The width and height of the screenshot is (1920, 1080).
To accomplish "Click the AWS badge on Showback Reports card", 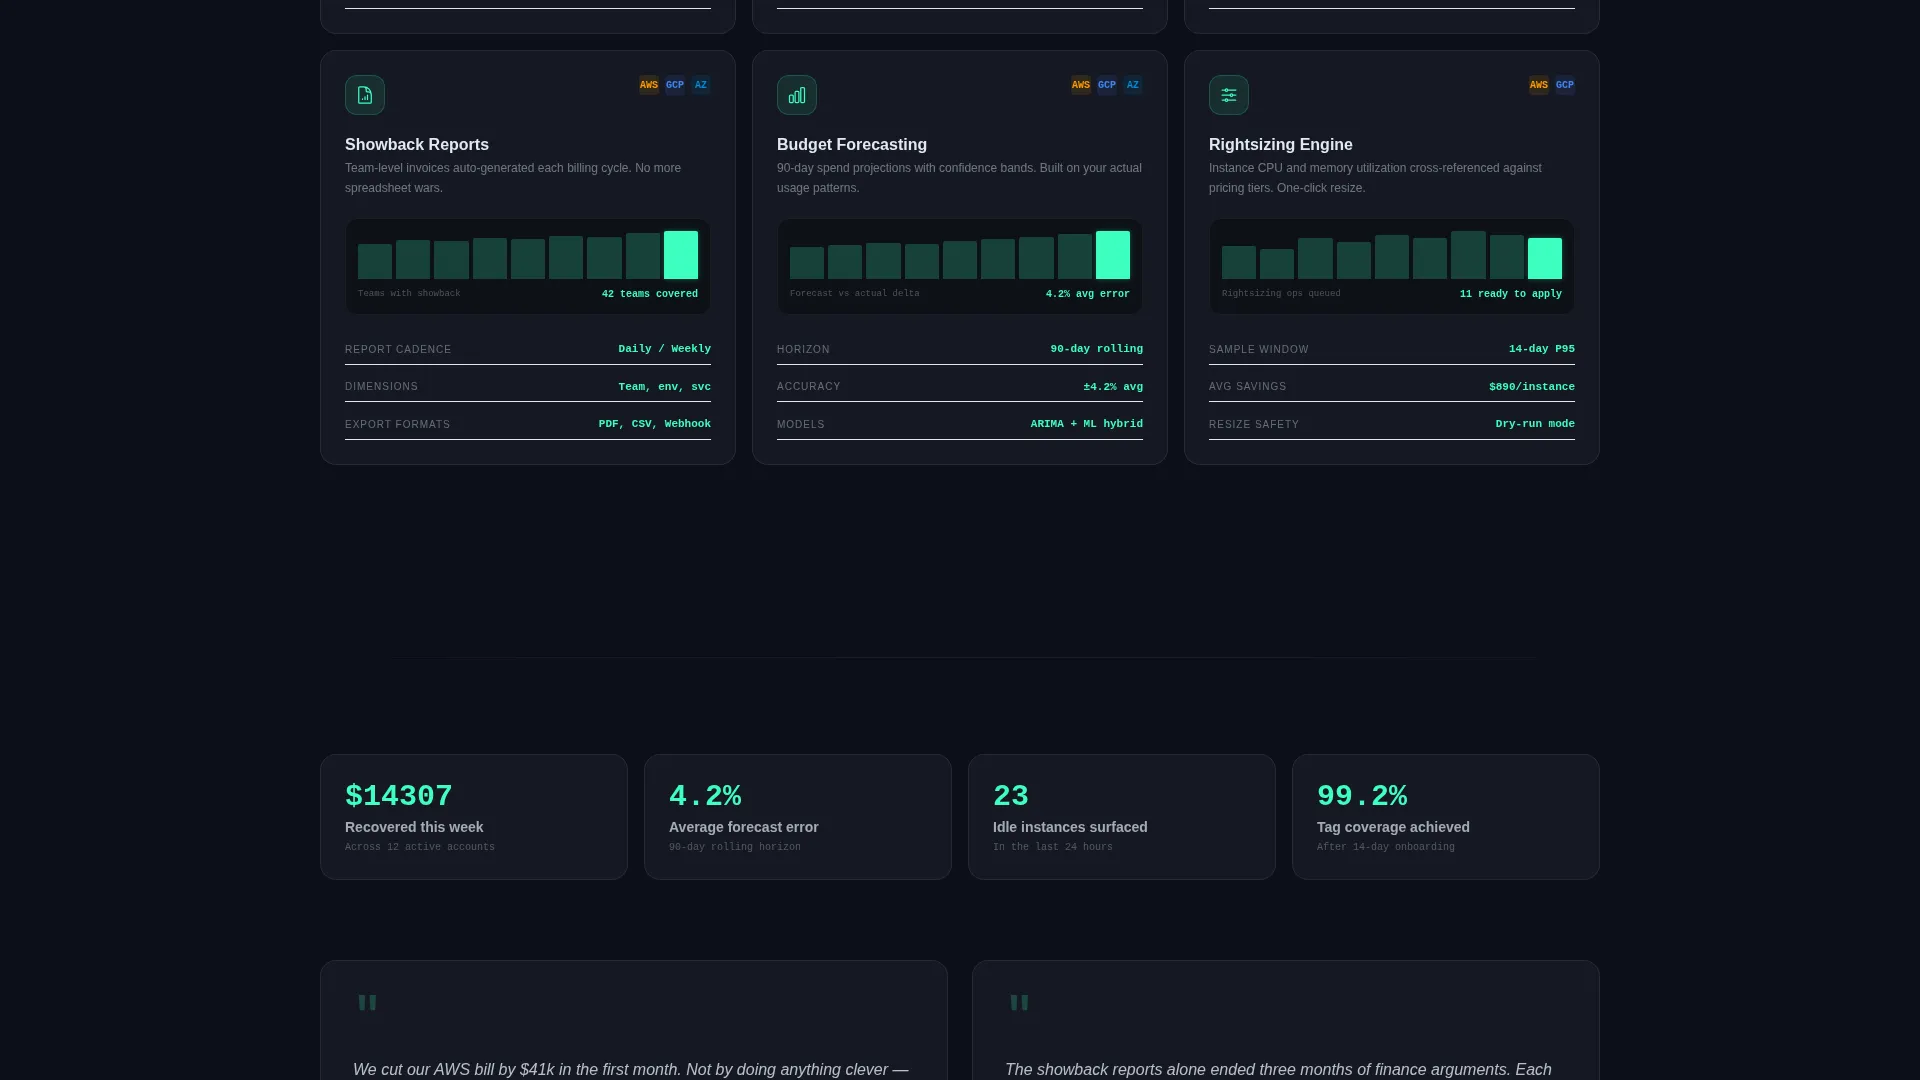I will pyautogui.click(x=649, y=85).
